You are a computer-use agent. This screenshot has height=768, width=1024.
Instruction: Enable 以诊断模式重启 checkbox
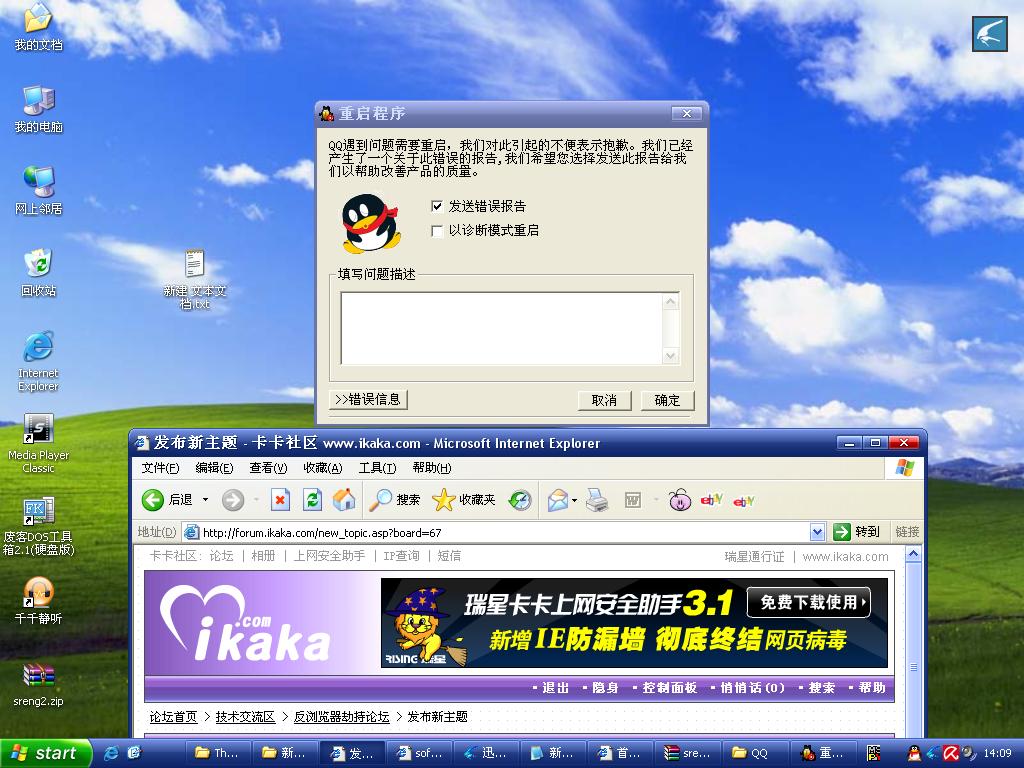click(437, 231)
